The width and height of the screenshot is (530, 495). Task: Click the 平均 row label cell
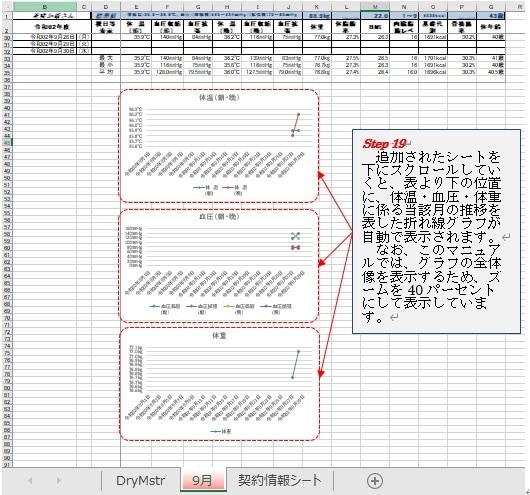coord(106,72)
